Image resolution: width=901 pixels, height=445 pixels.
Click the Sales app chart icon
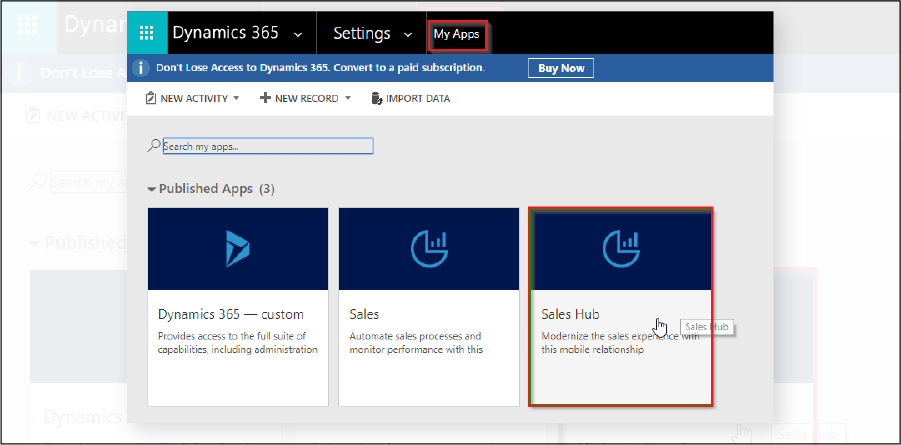click(429, 249)
